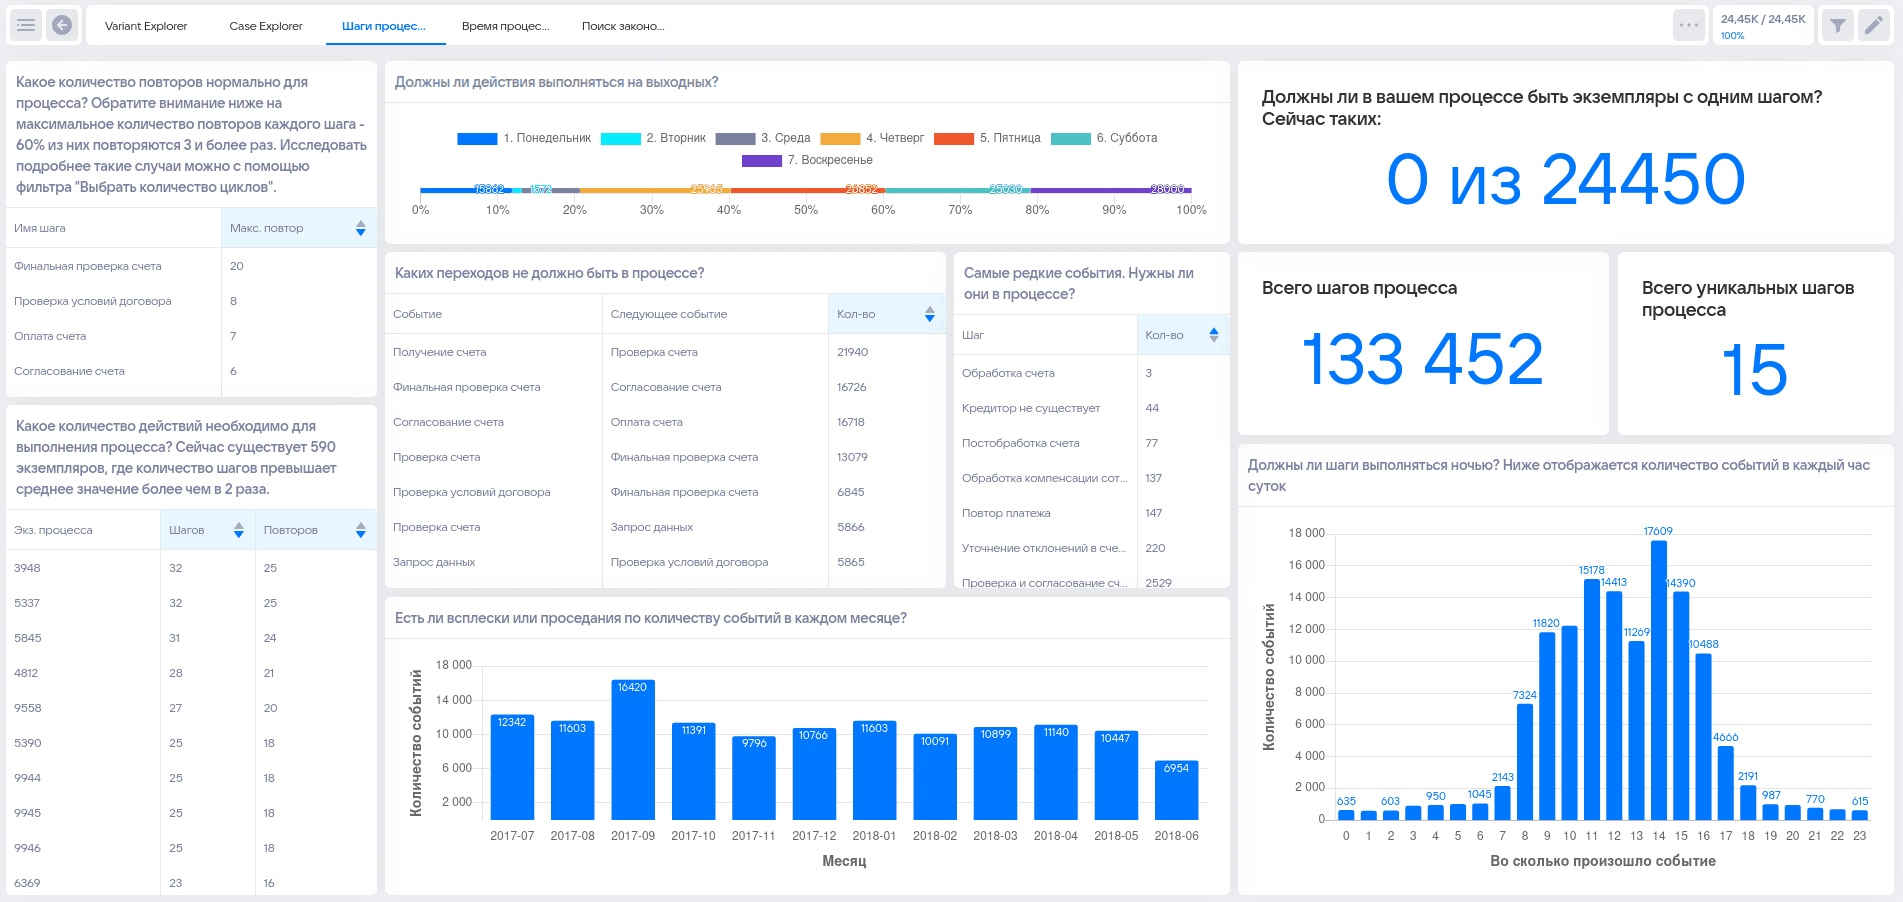Select rare event Постобработка счета
Screen dimensions: 1903x902
tap(1091, 443)
